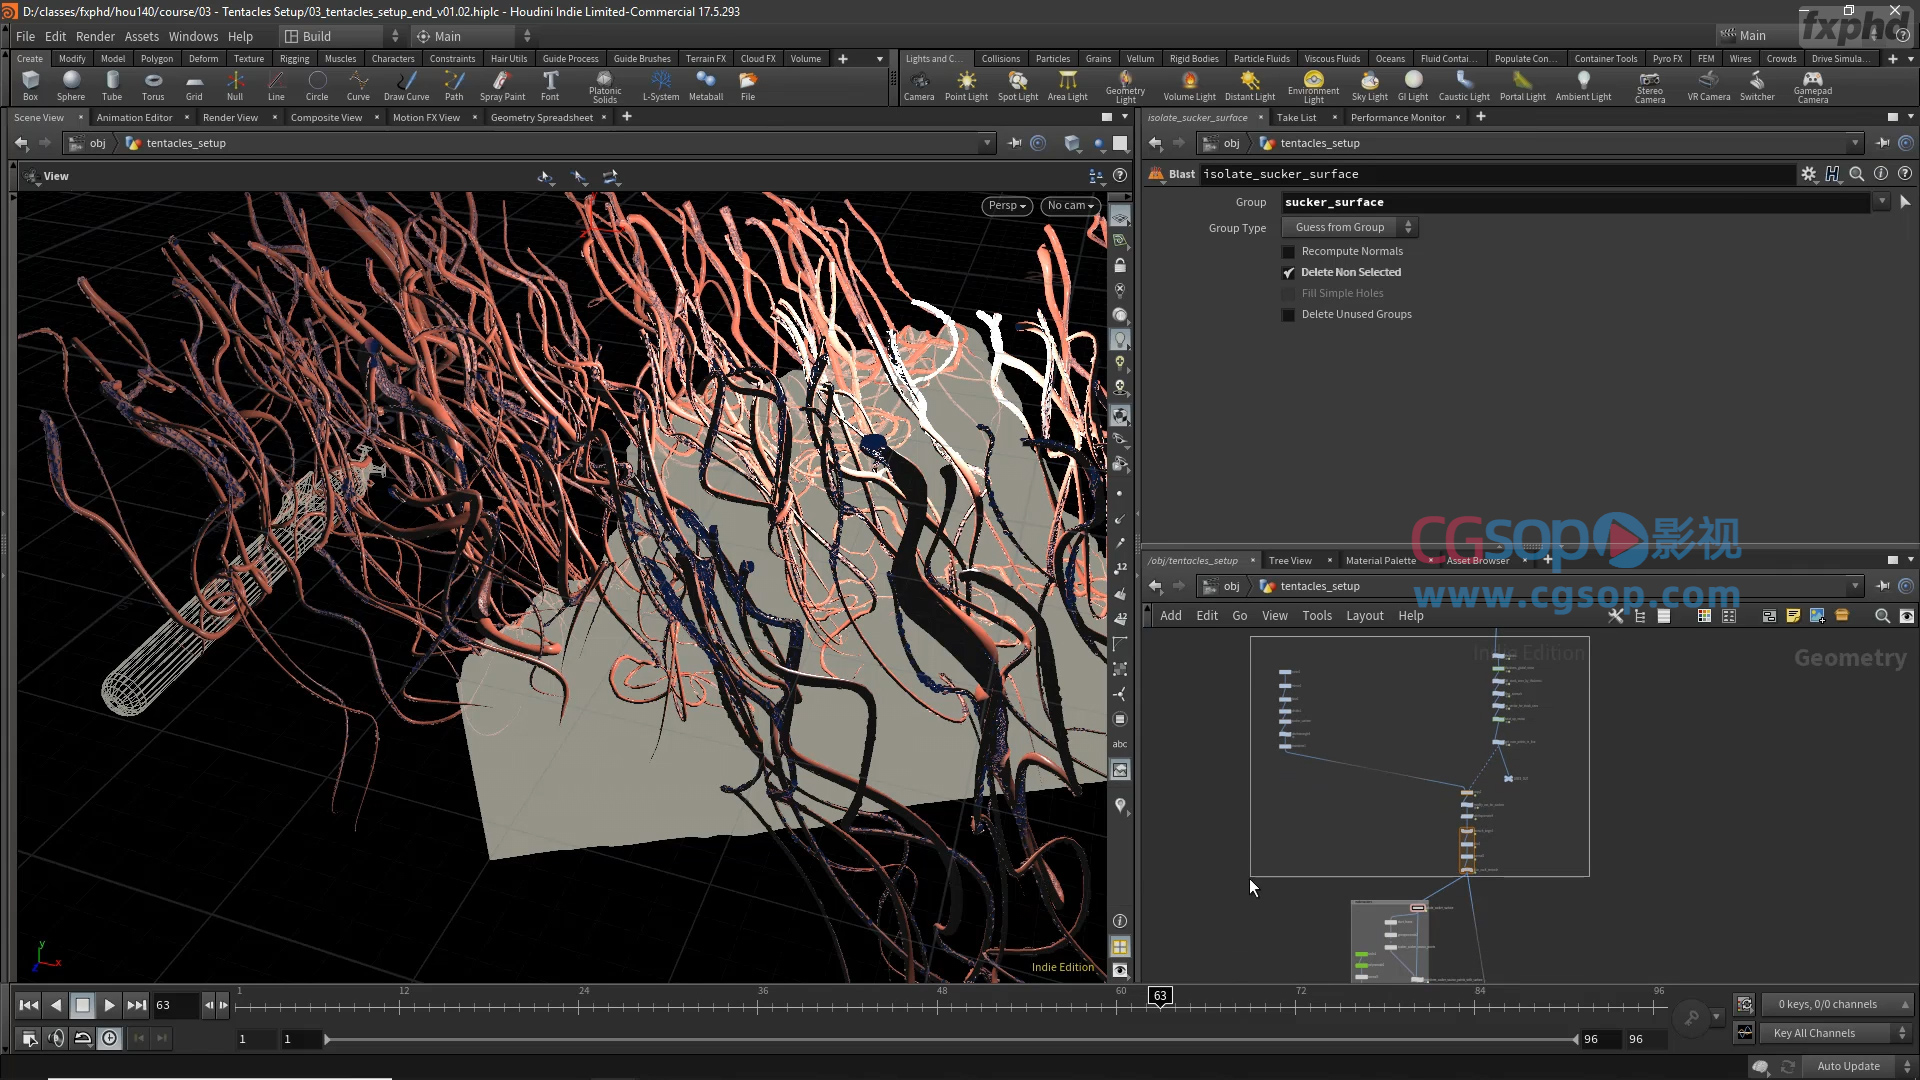1920x1080 pixels.
Task: Select the Grid tool in toolbar
Action: (x=194, y=84)
